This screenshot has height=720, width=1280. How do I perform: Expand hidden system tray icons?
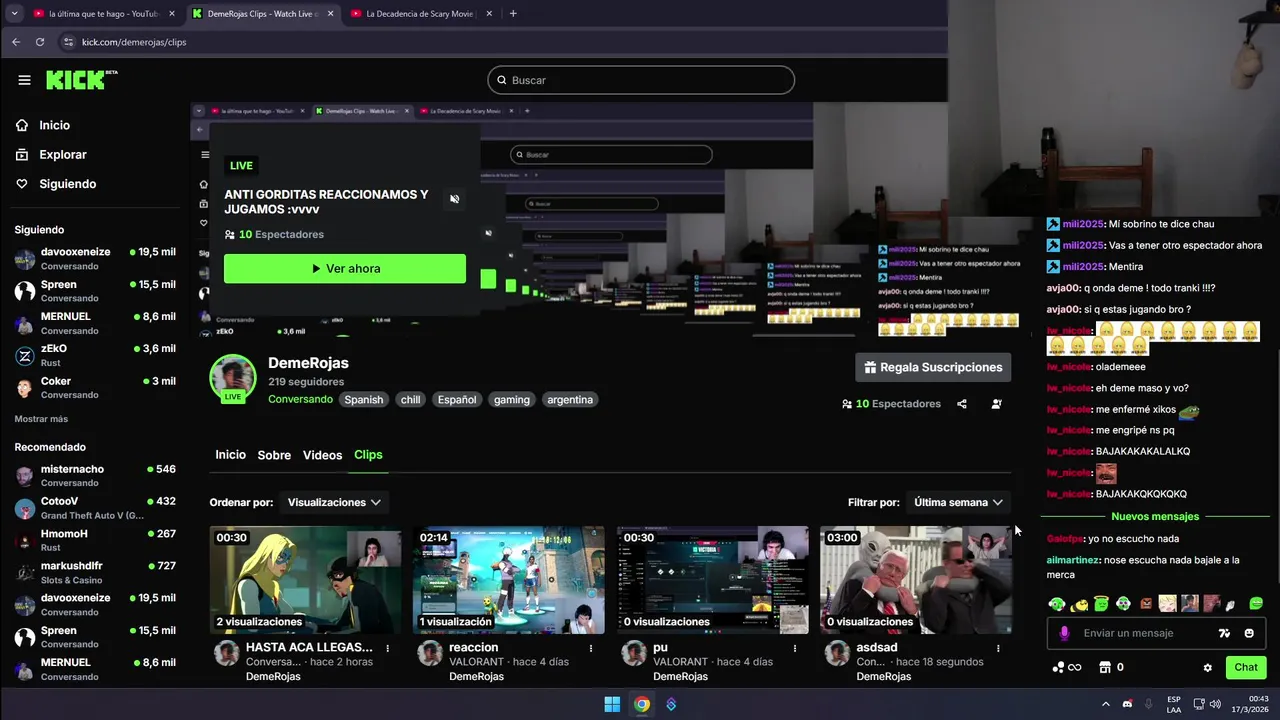point(1105,704)
